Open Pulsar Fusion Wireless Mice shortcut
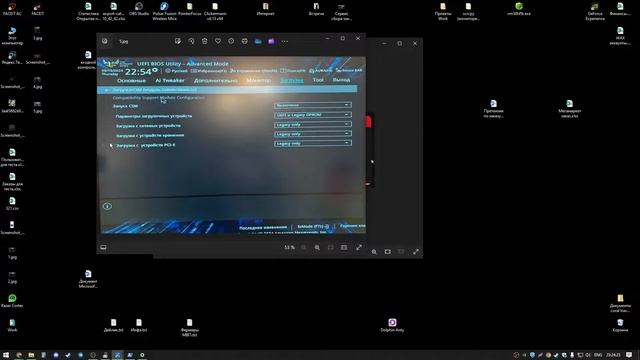Image resolution: width=640 pixels, height=360 pixels. coord(164,11)
